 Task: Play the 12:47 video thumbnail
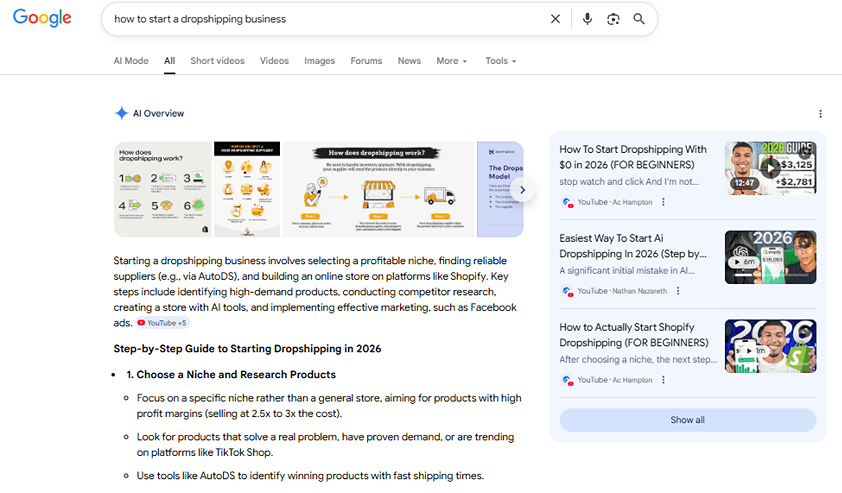[770, 168]
